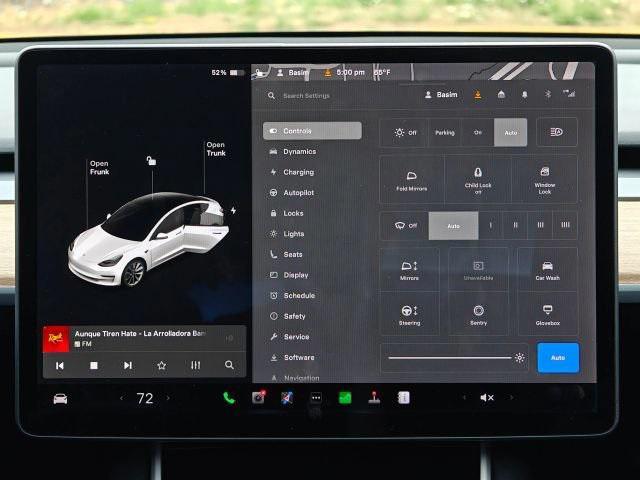Set wipers to Off
Screen dimensions: 640x480
pyautogui.click(x=405, y=225)
